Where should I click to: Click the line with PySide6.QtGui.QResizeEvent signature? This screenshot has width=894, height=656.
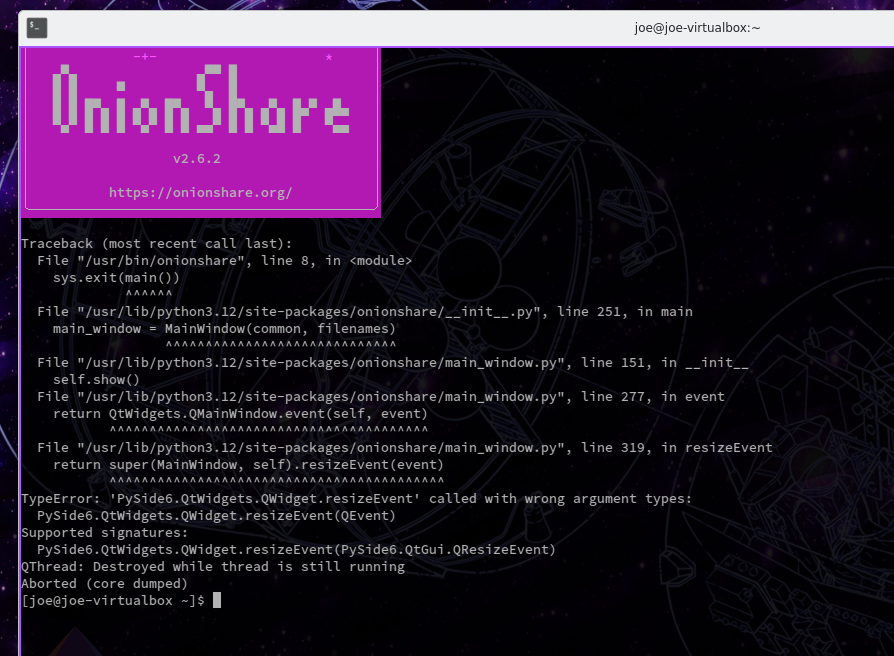pyautogui.click(x=296, y=550)
